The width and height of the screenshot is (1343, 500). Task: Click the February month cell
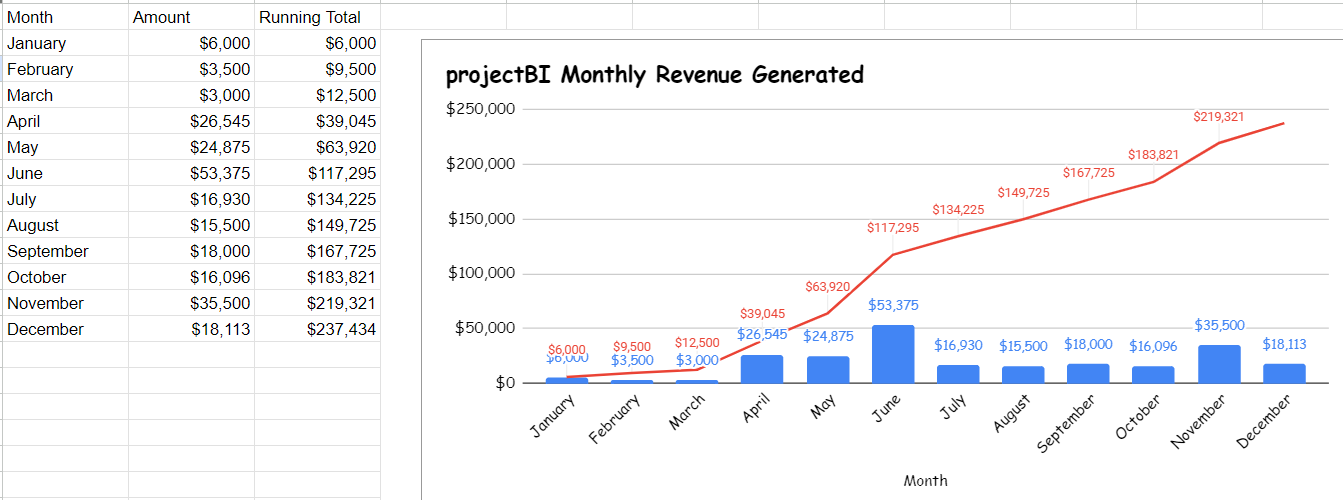(x=65, y=69)
